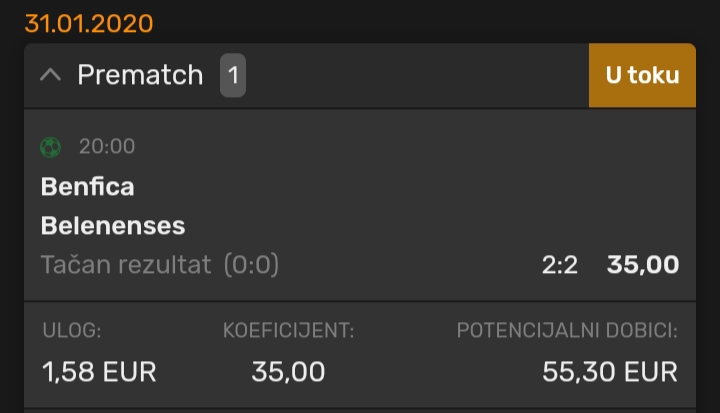Select the 2:2 predicted score
Viewport: 720px width, 413px height.
click(560, 265)
